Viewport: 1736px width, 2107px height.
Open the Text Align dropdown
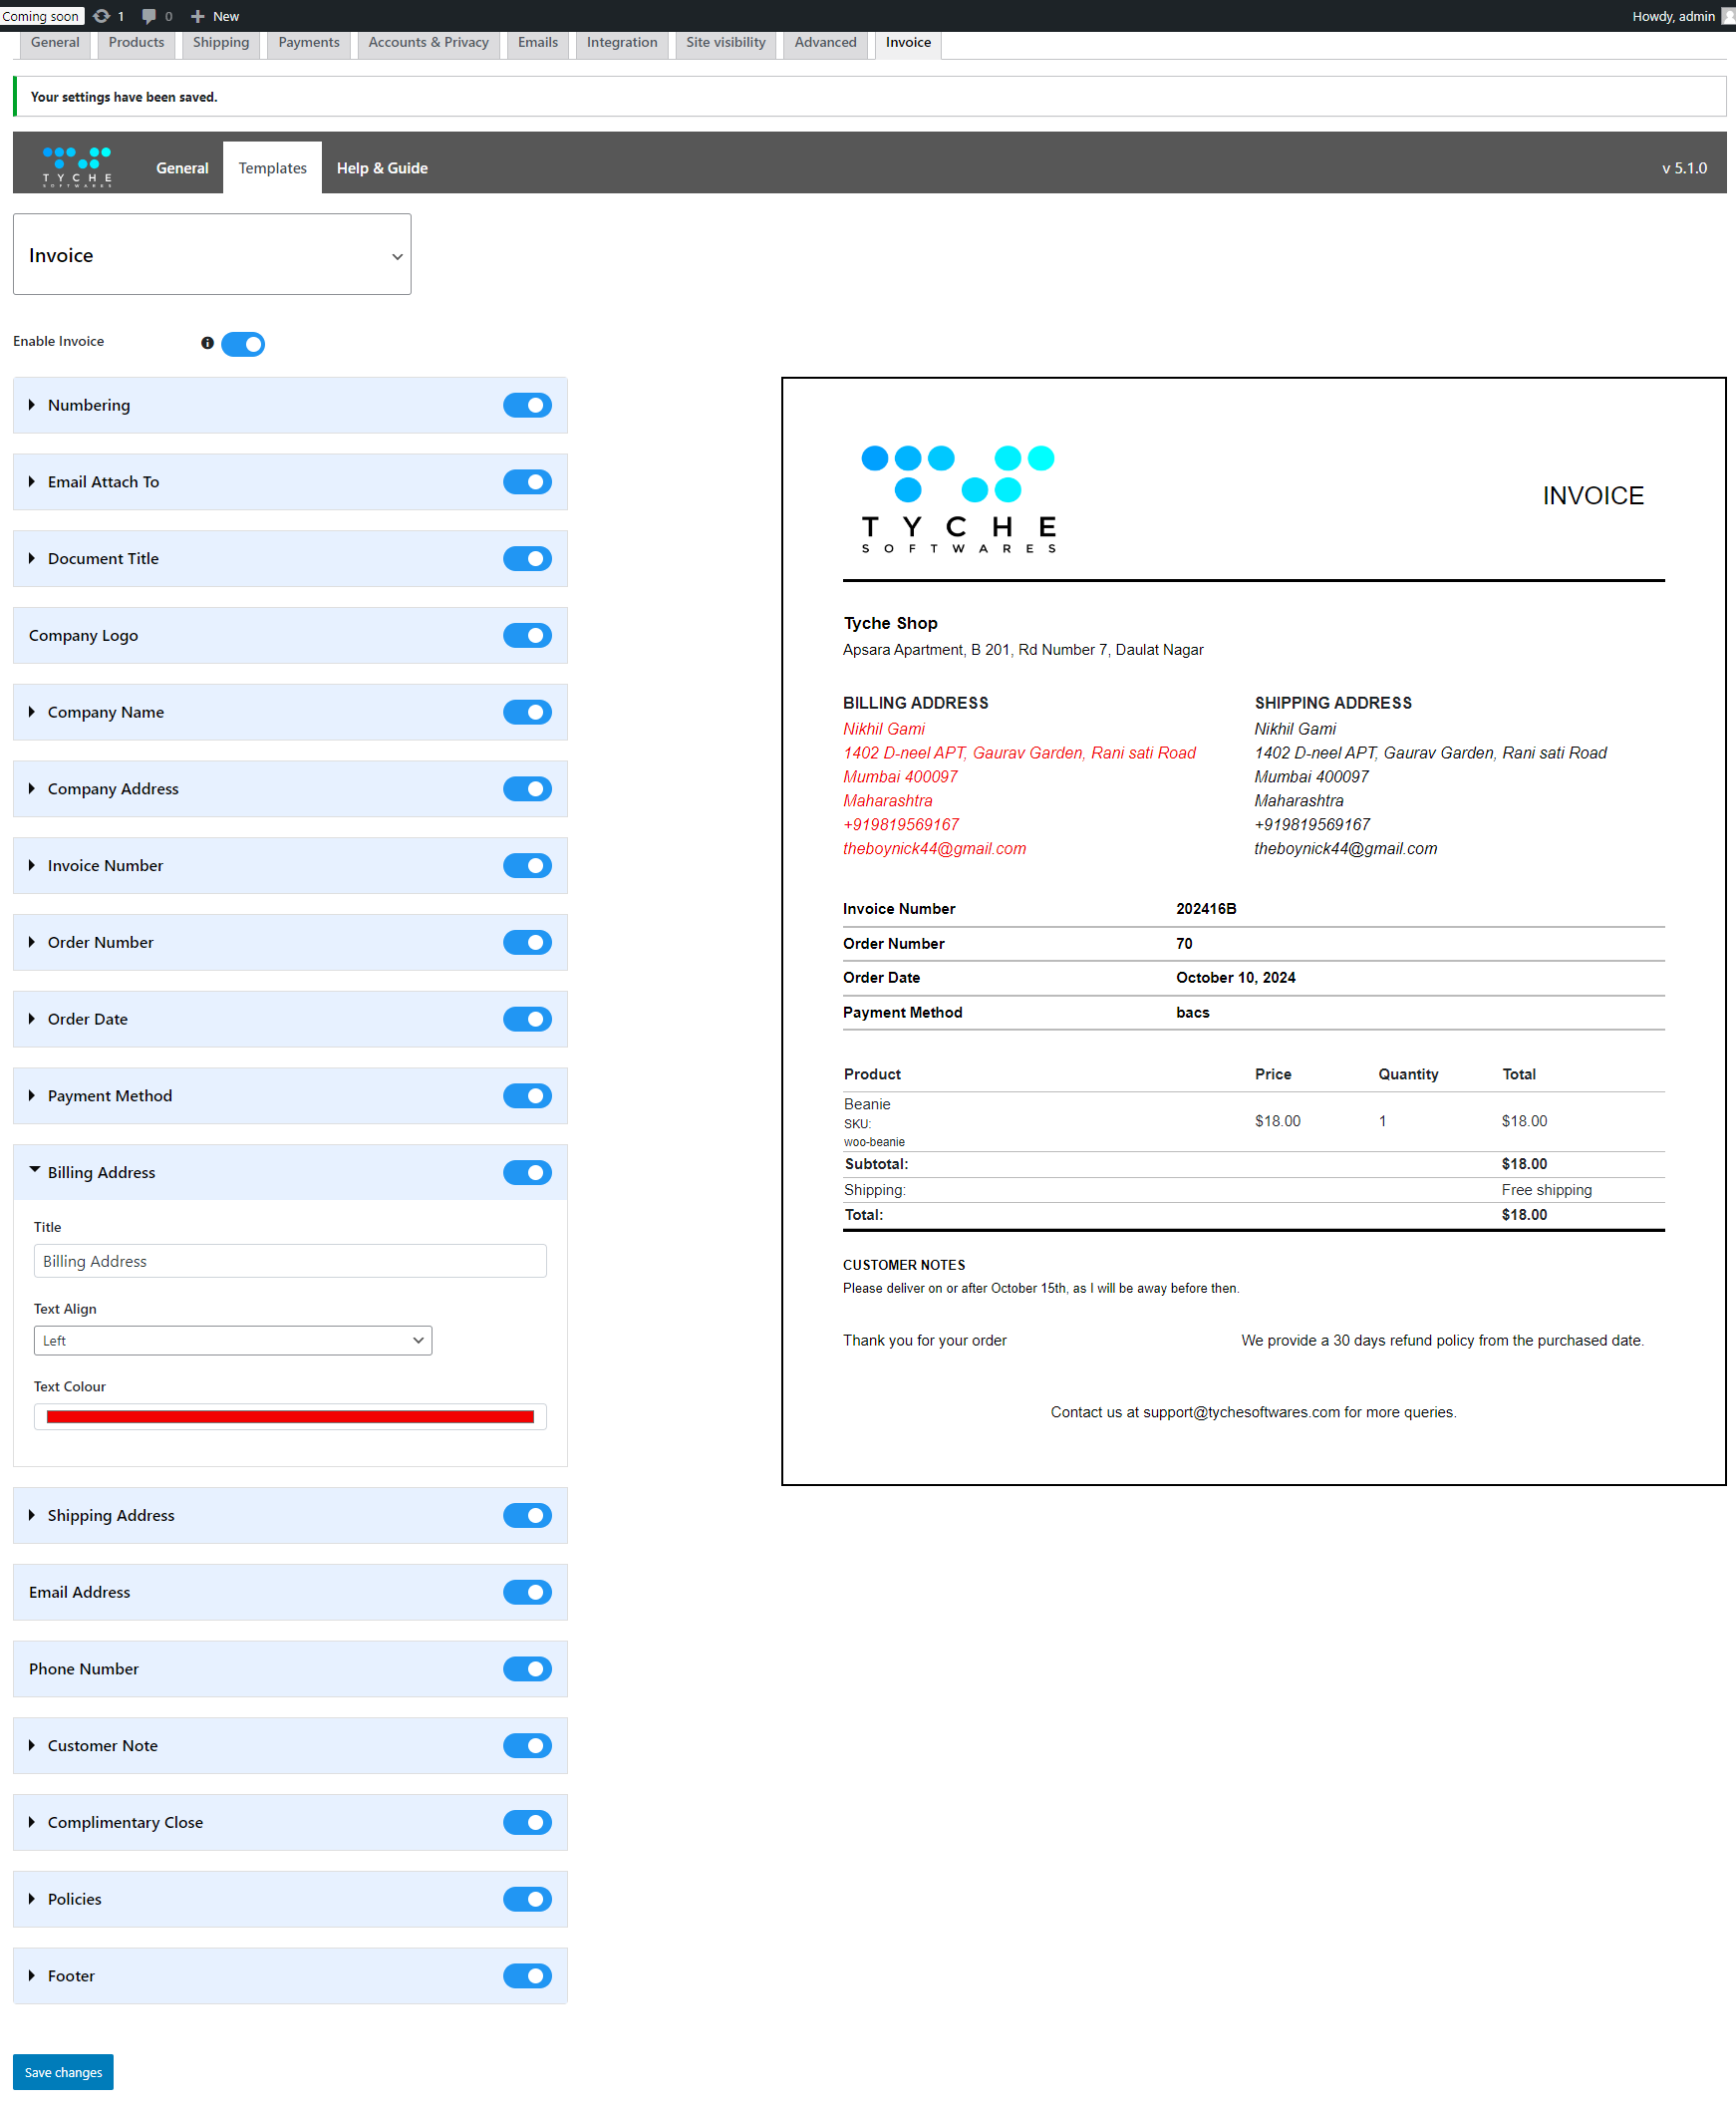[232, 1340]
